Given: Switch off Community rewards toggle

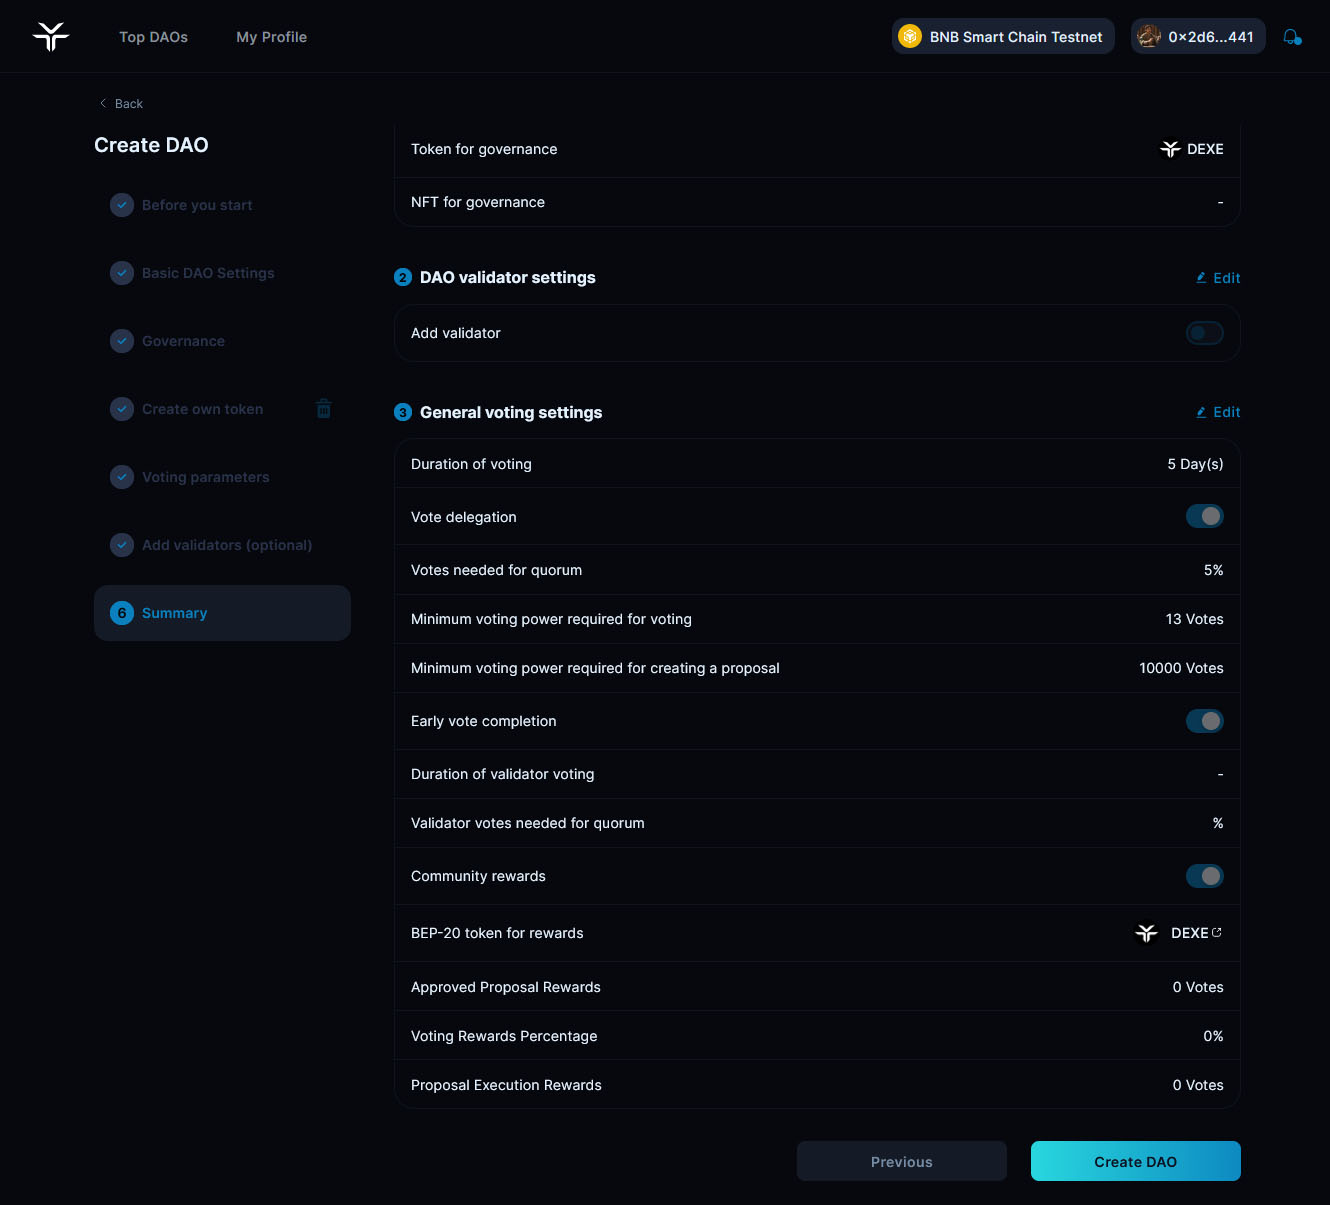Looking at the screenshot, I should (1204, 876).
